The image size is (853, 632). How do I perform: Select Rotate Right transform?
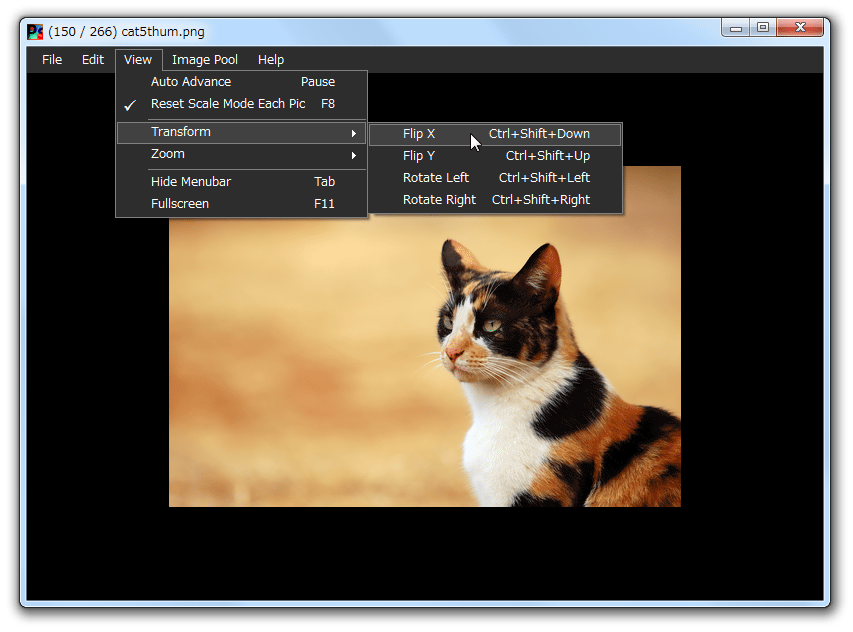495,200
